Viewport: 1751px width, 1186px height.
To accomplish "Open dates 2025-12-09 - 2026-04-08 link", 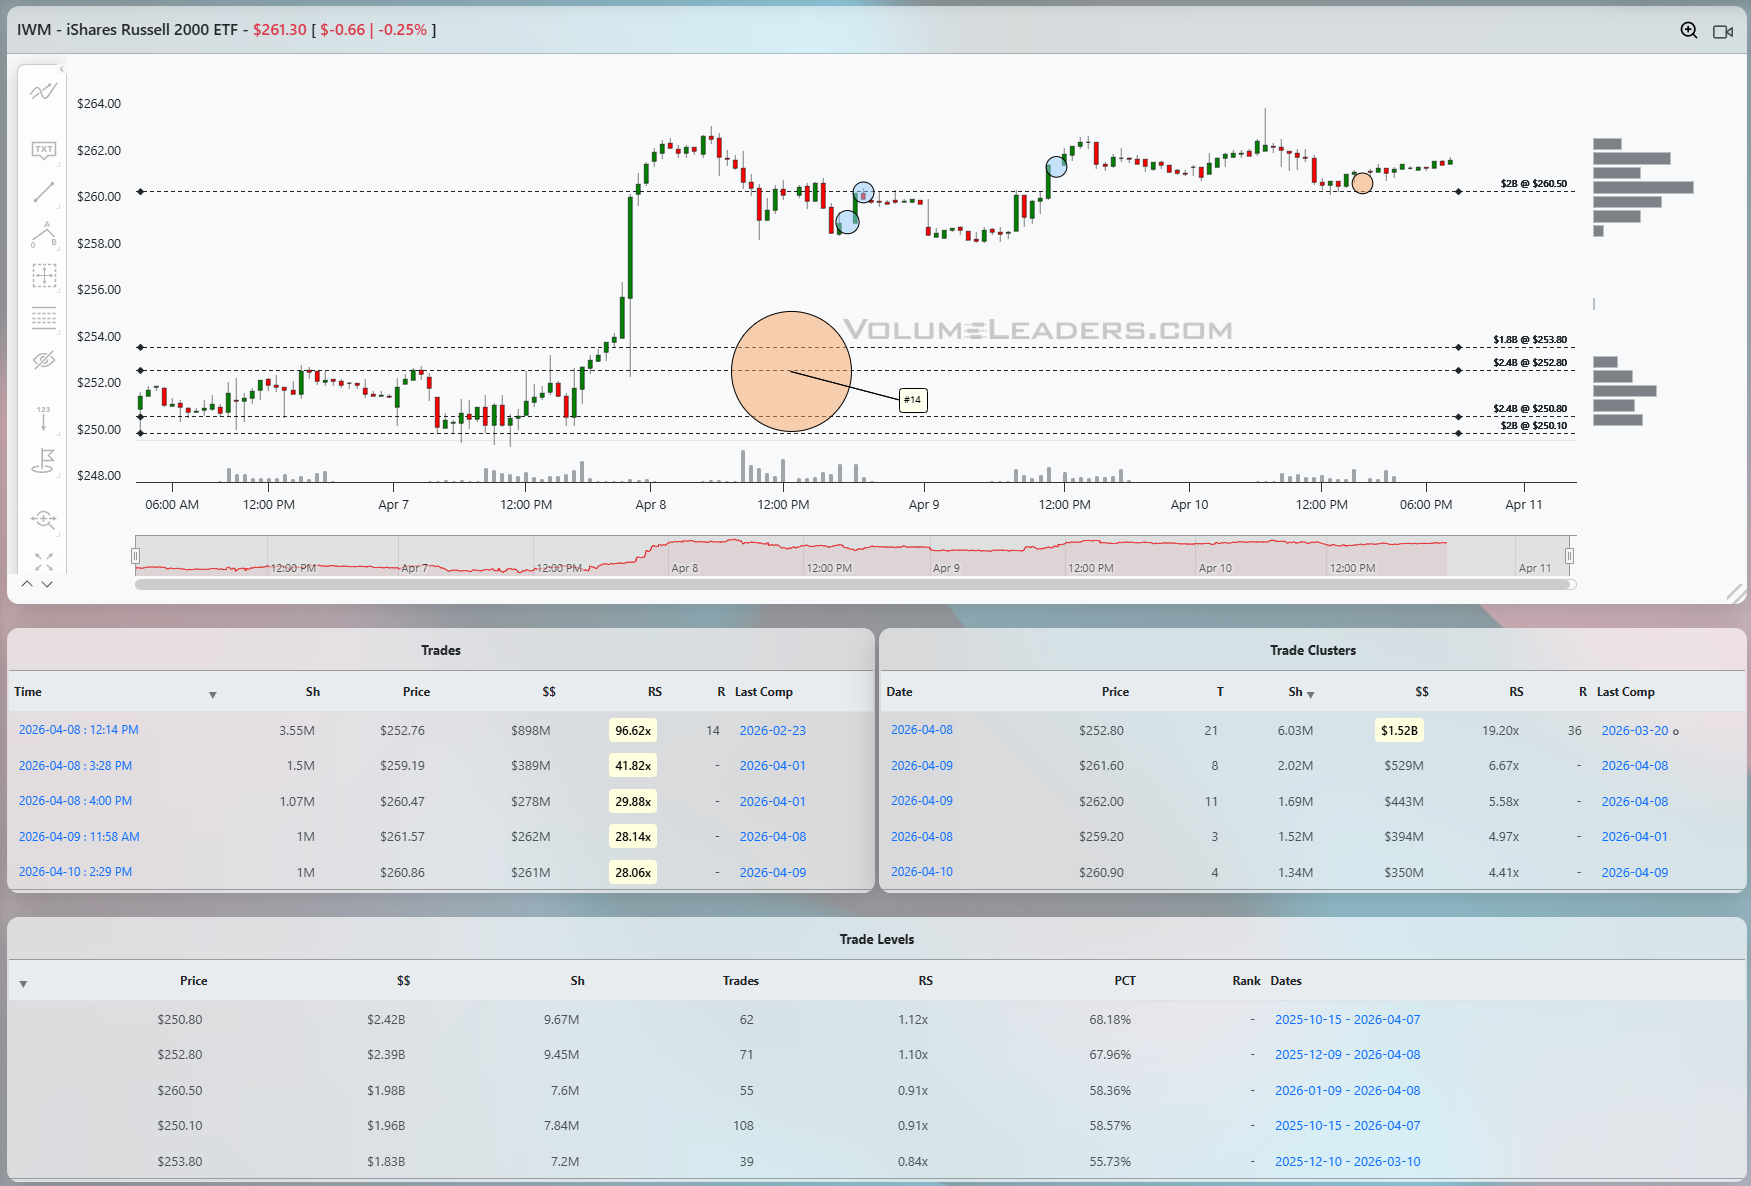I will [1347, 1055].
